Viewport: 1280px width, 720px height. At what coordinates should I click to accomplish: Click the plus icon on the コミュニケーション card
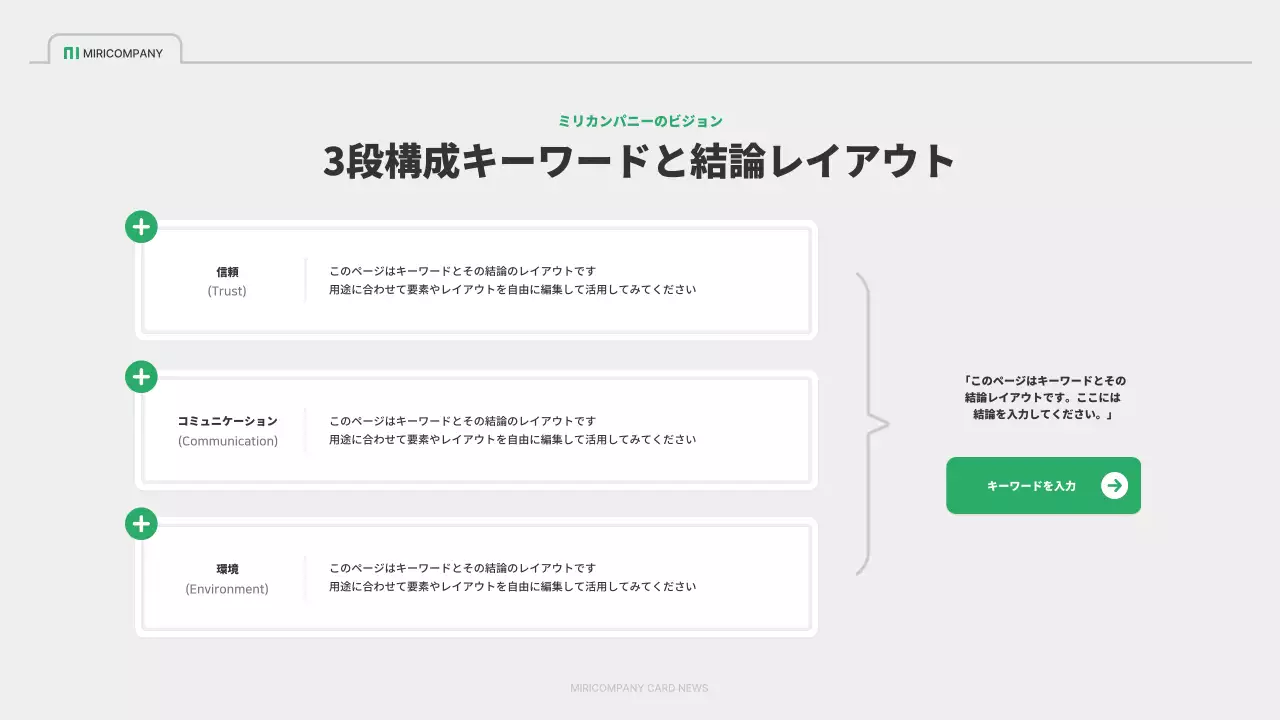pos(140,376)
